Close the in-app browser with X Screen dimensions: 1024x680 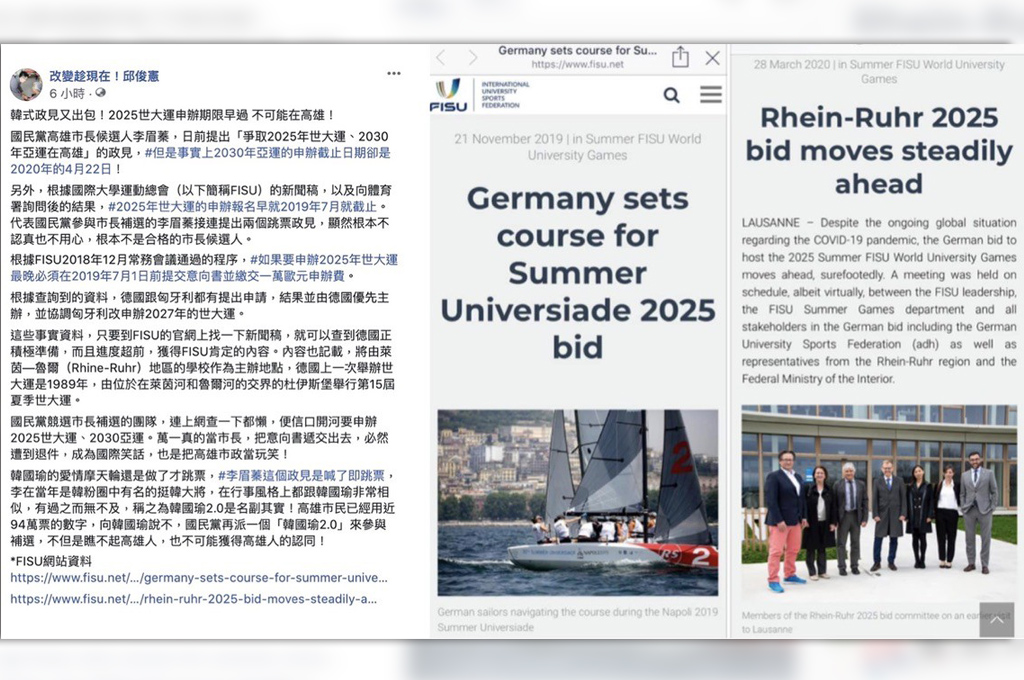[712, 57]
